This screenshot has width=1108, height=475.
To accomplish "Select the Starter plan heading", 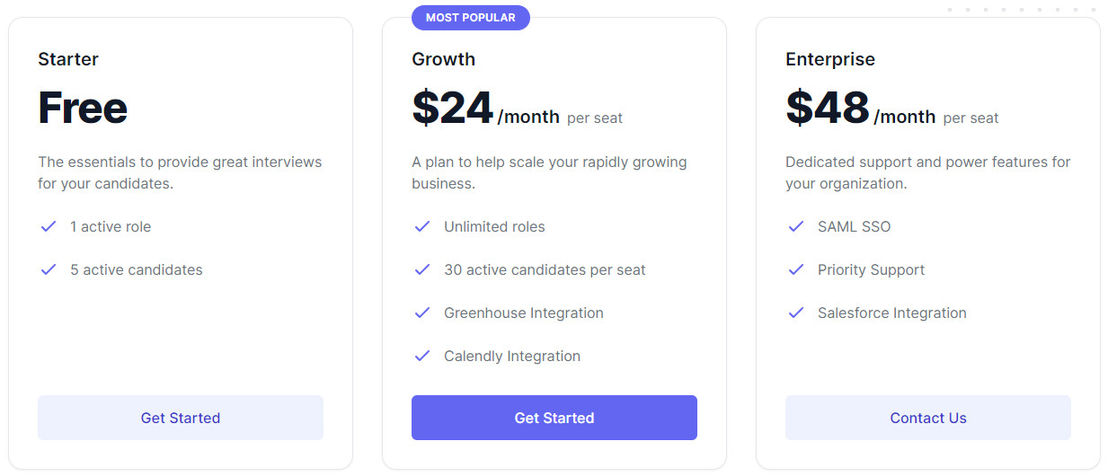I will tap(68, 59).
